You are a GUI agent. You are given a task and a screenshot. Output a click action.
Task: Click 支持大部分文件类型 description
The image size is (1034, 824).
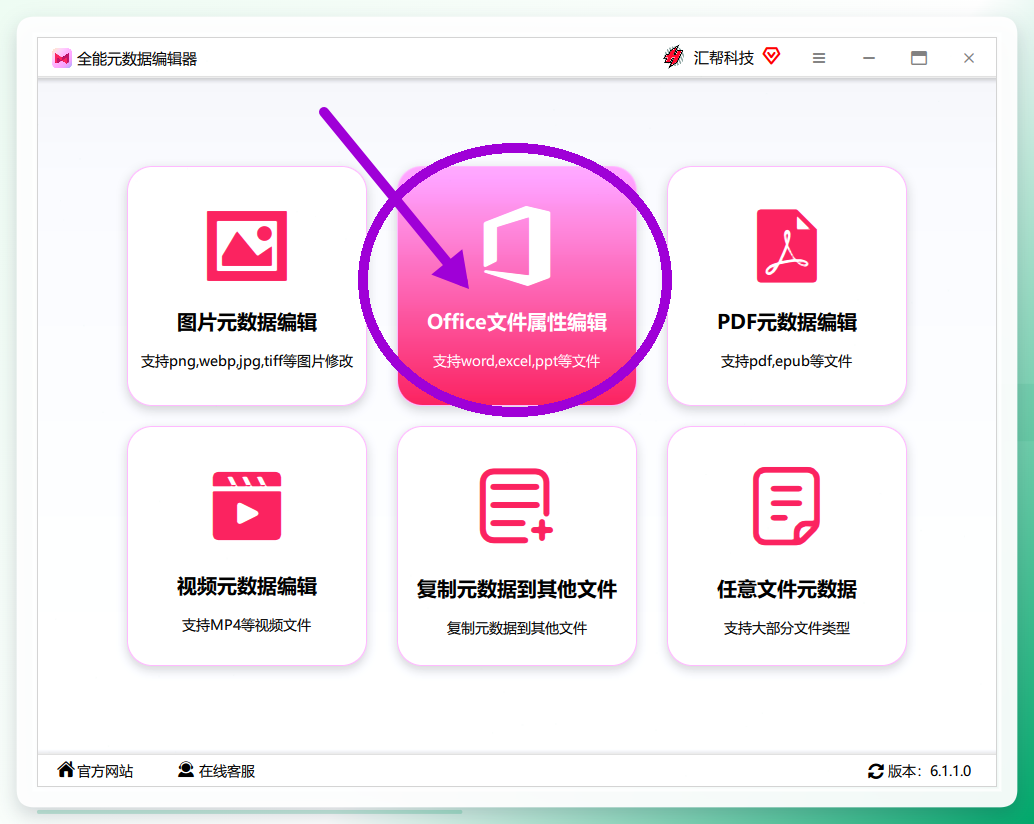(787, 628)
